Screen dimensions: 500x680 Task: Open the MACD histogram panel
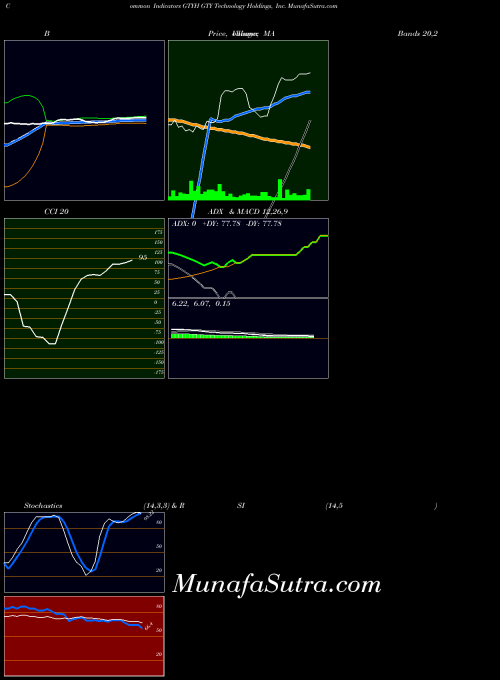248,338
